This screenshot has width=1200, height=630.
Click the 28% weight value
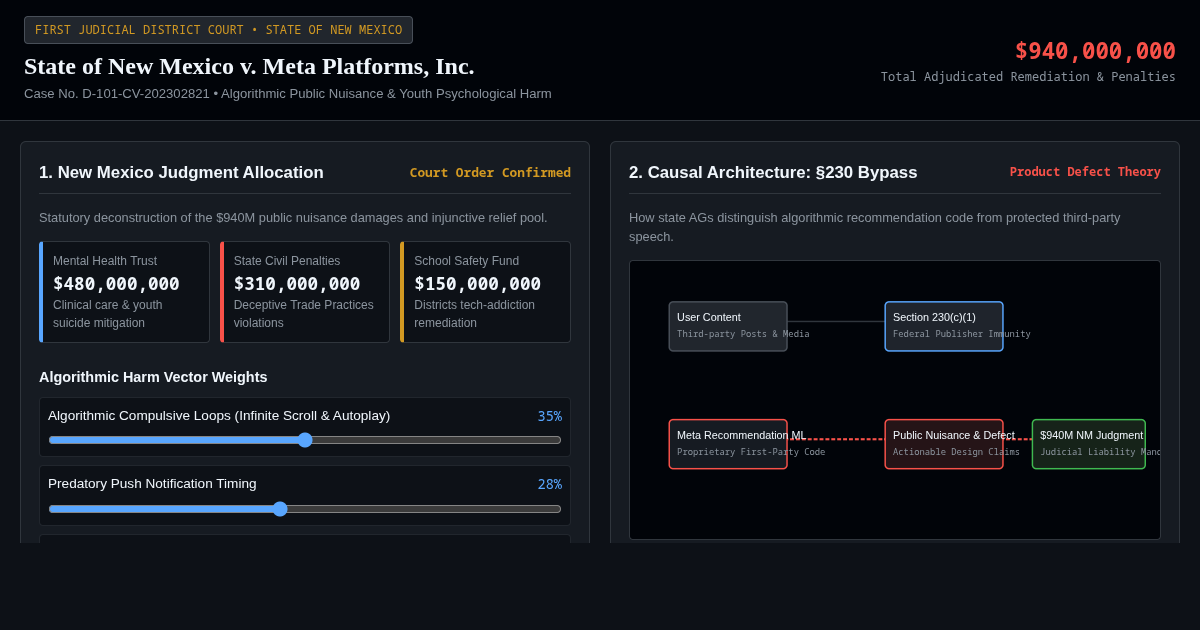click(550, 484)
